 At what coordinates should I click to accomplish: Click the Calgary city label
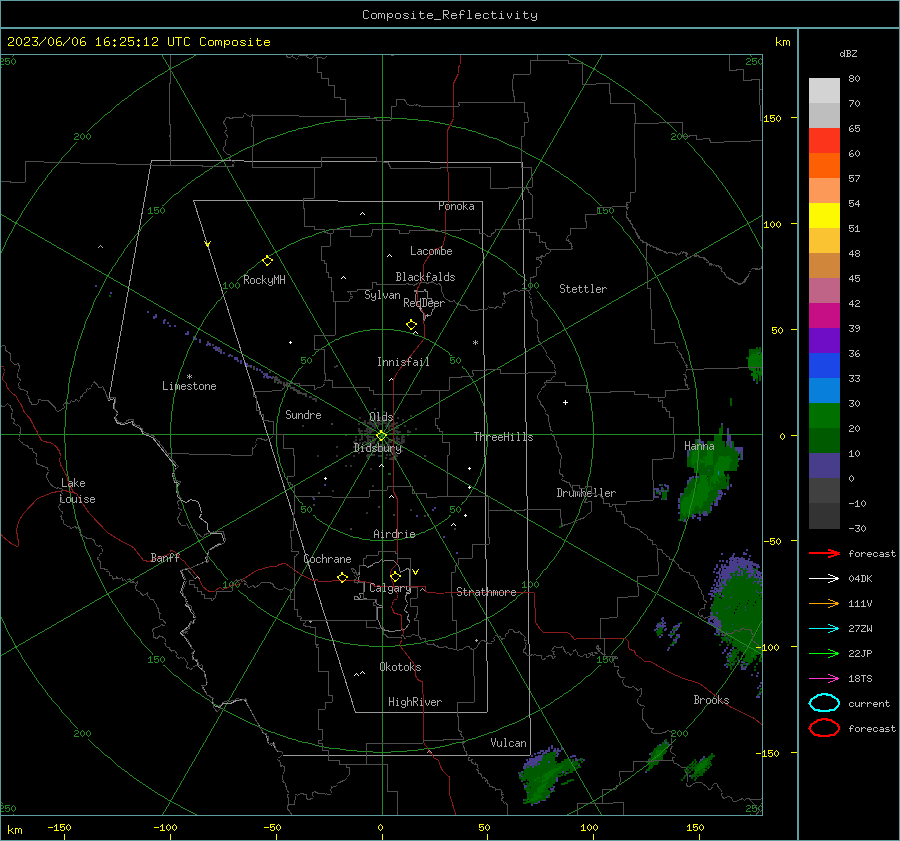[x=390, y=588]
